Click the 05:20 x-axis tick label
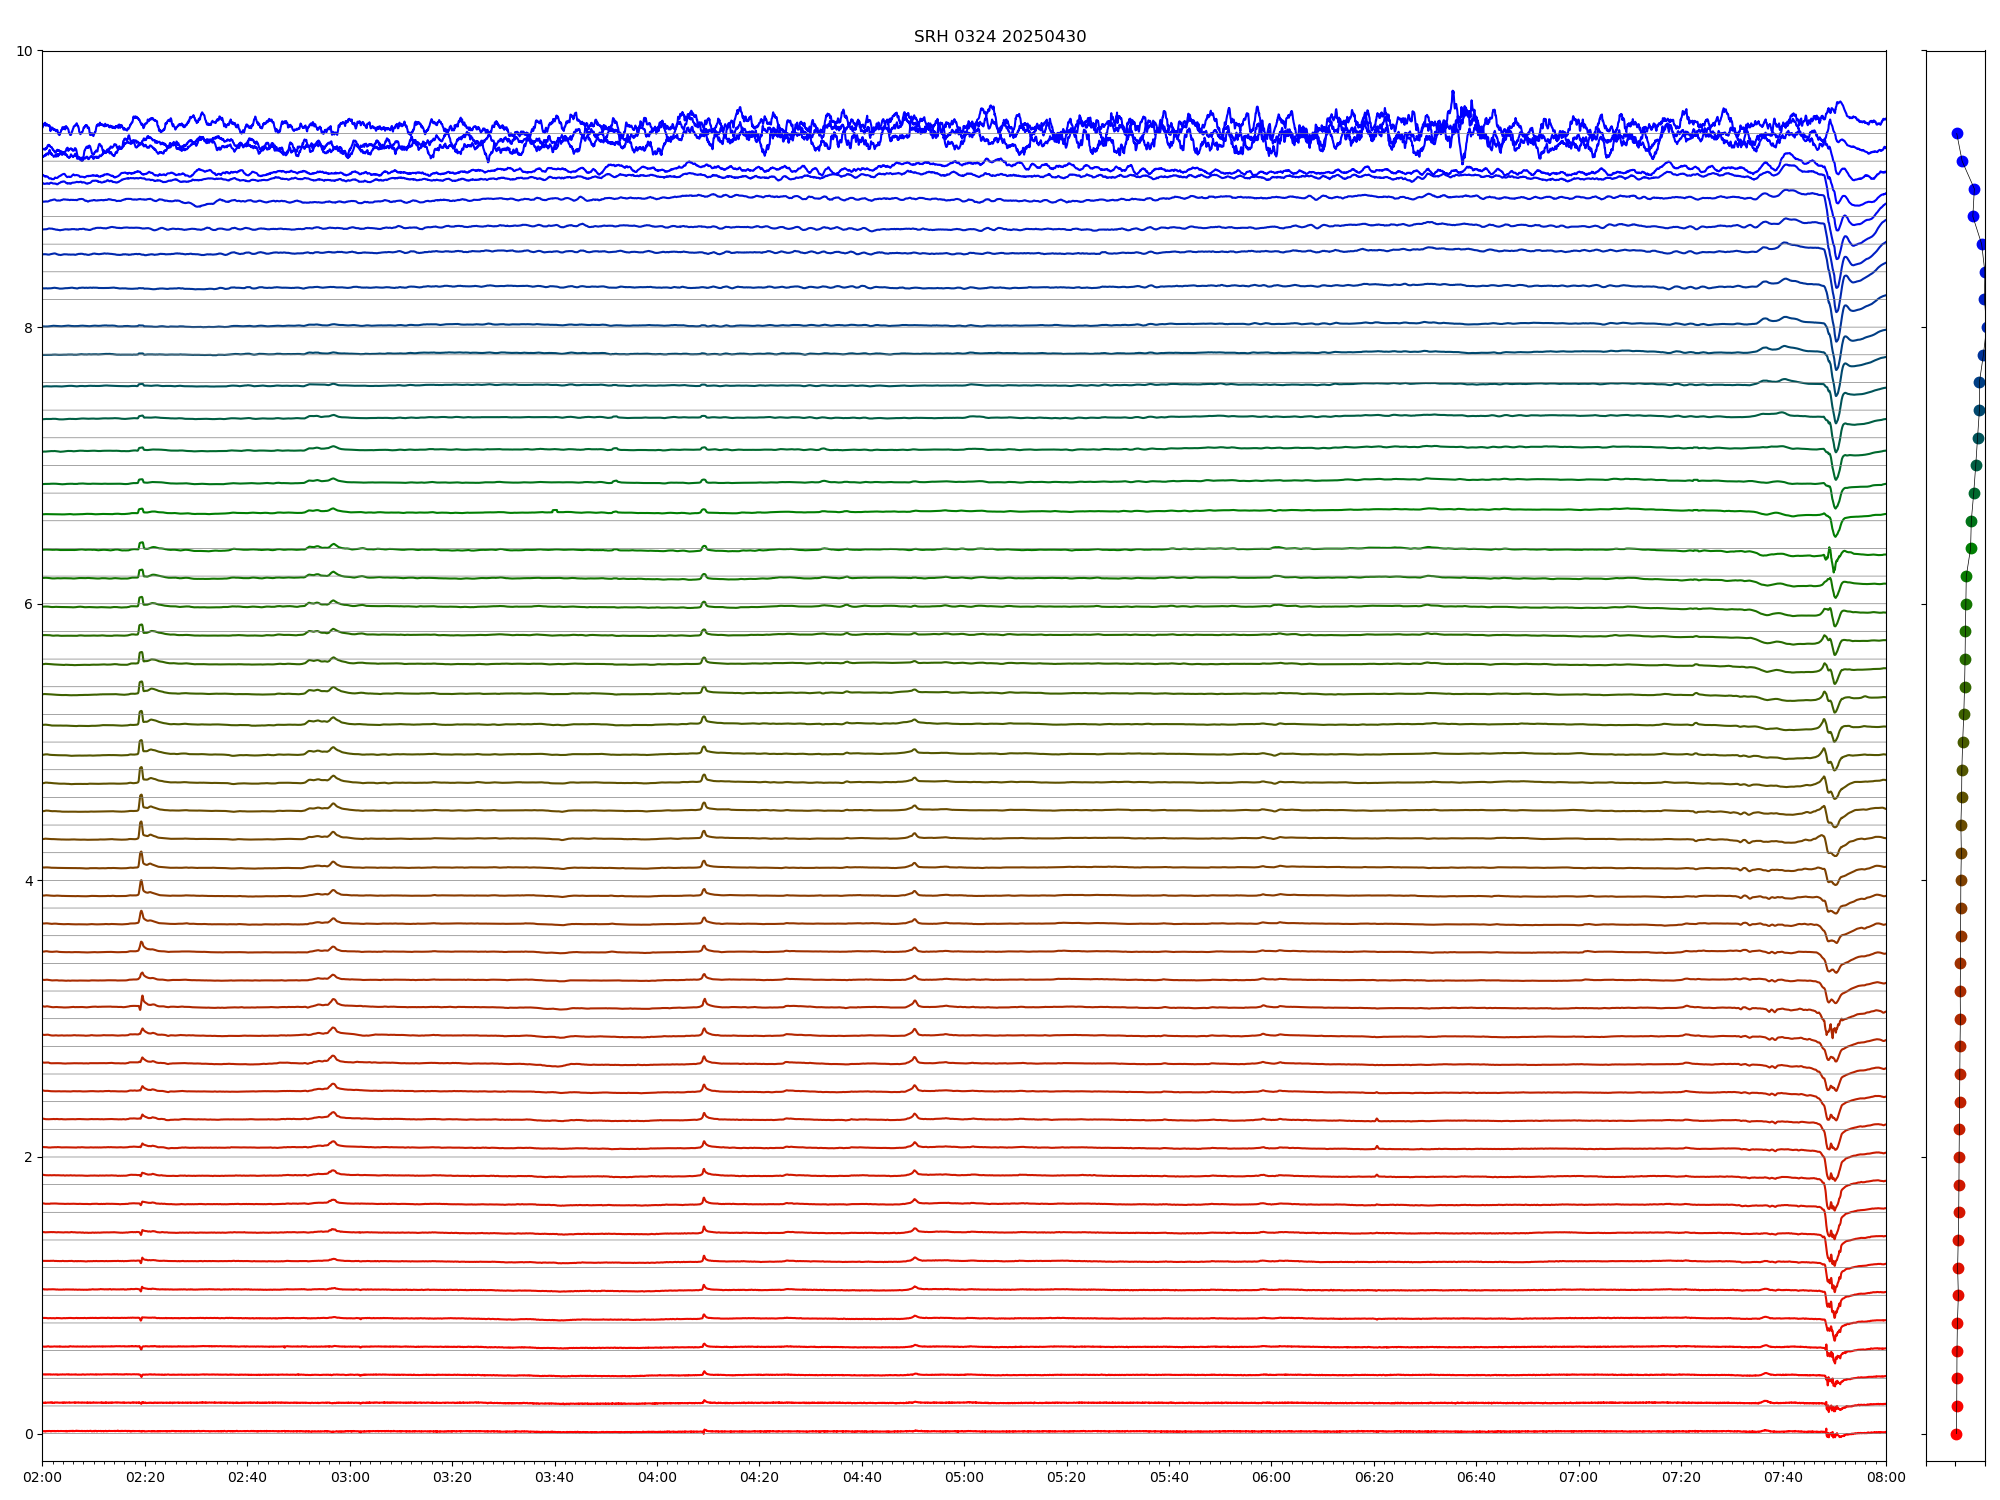Viewport: 2000px width, 1500px height. (x=1066, y=1477)
